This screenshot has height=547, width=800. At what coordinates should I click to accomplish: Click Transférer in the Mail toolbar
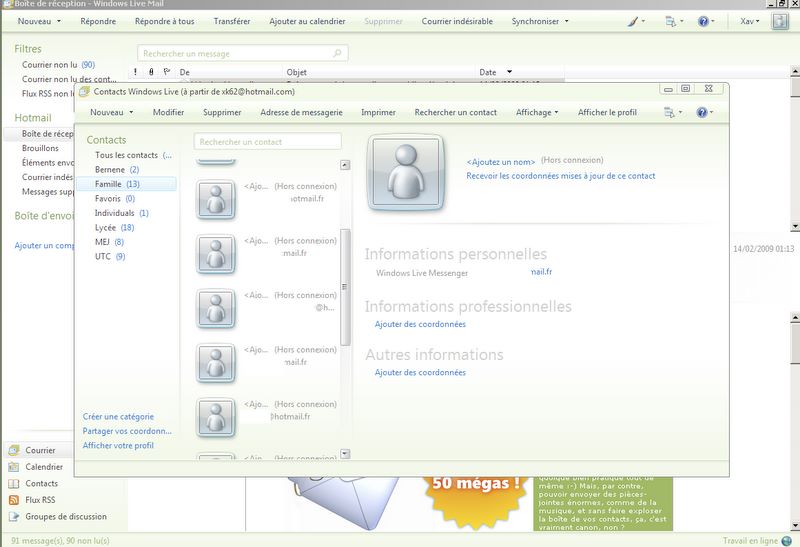tap(232, 21)
